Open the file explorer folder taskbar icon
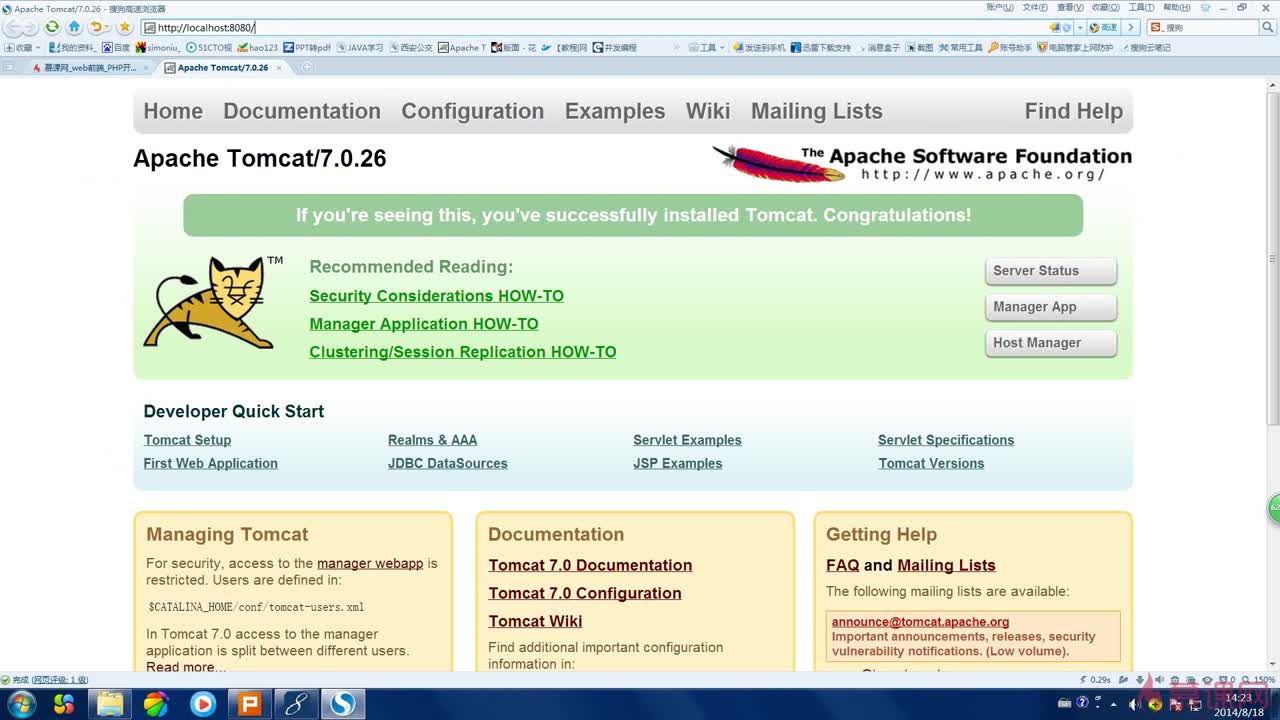This screenshot has width=1280, height=720. point(109,704)
